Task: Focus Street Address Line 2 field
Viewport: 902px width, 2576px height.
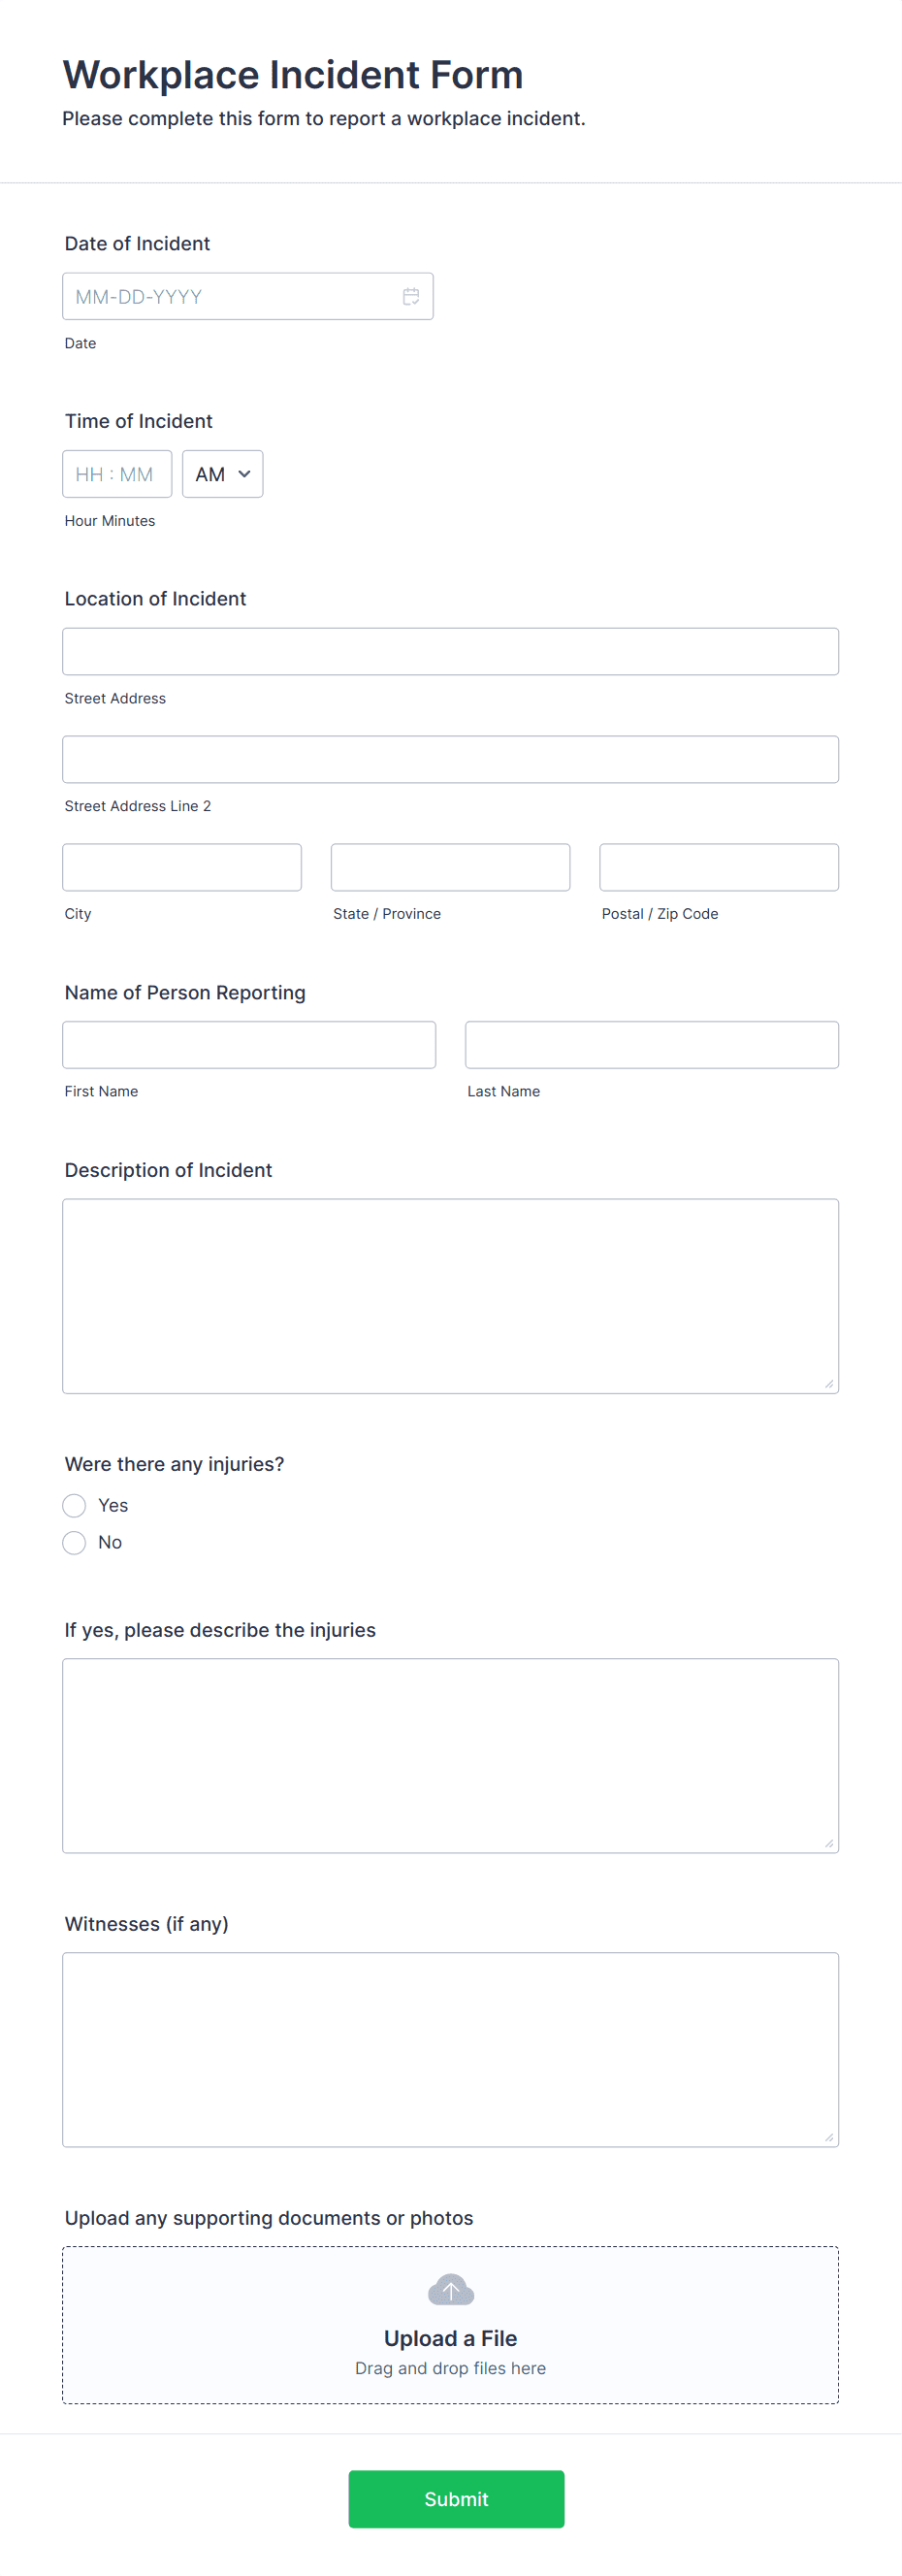Action: 450,759
